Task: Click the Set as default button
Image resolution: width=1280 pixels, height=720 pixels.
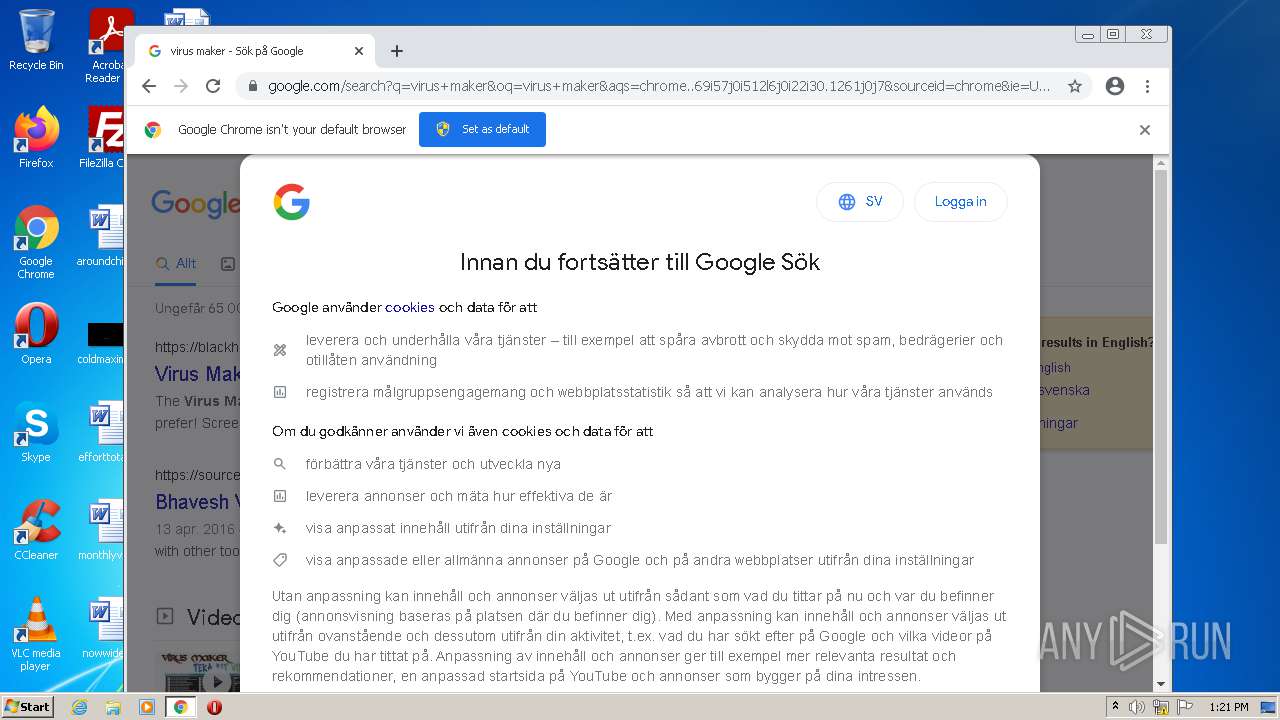Action: click(x=482, y=129)
